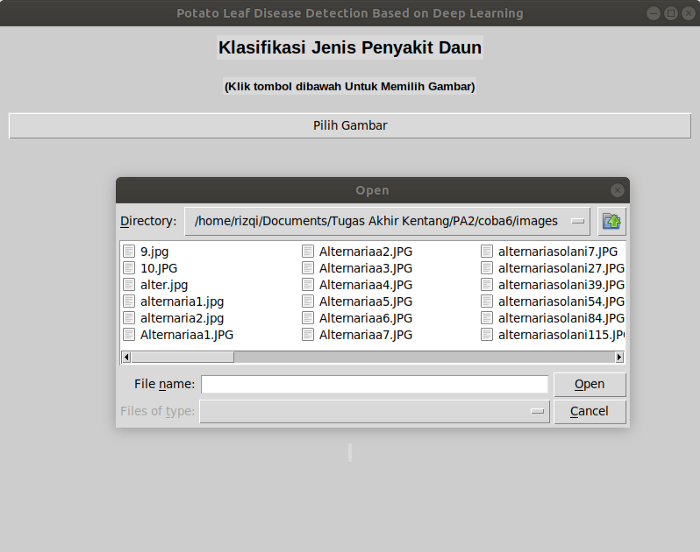Click file icon next to alternariasolani7.JPG

[487, 252]
